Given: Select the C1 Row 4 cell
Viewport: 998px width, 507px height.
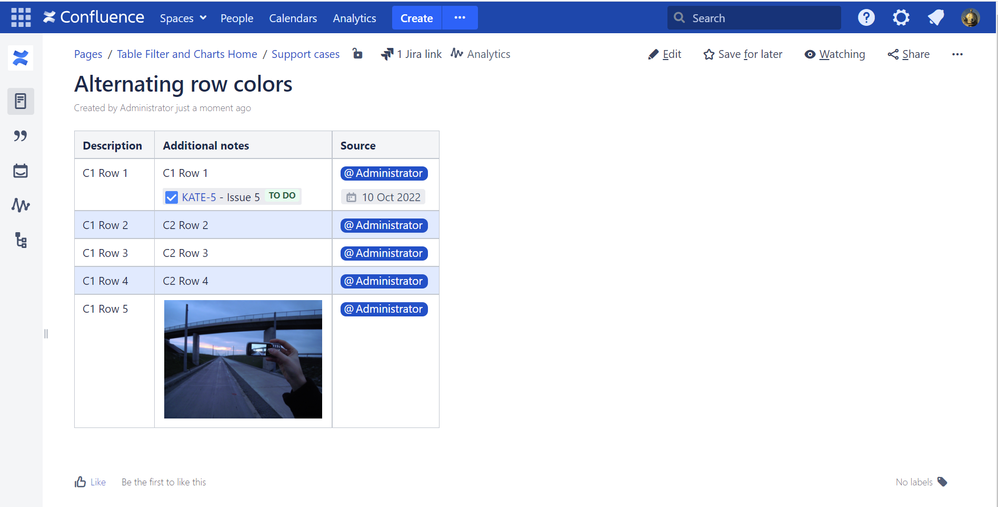Looking at the screenshot, I should coord(115,281).
